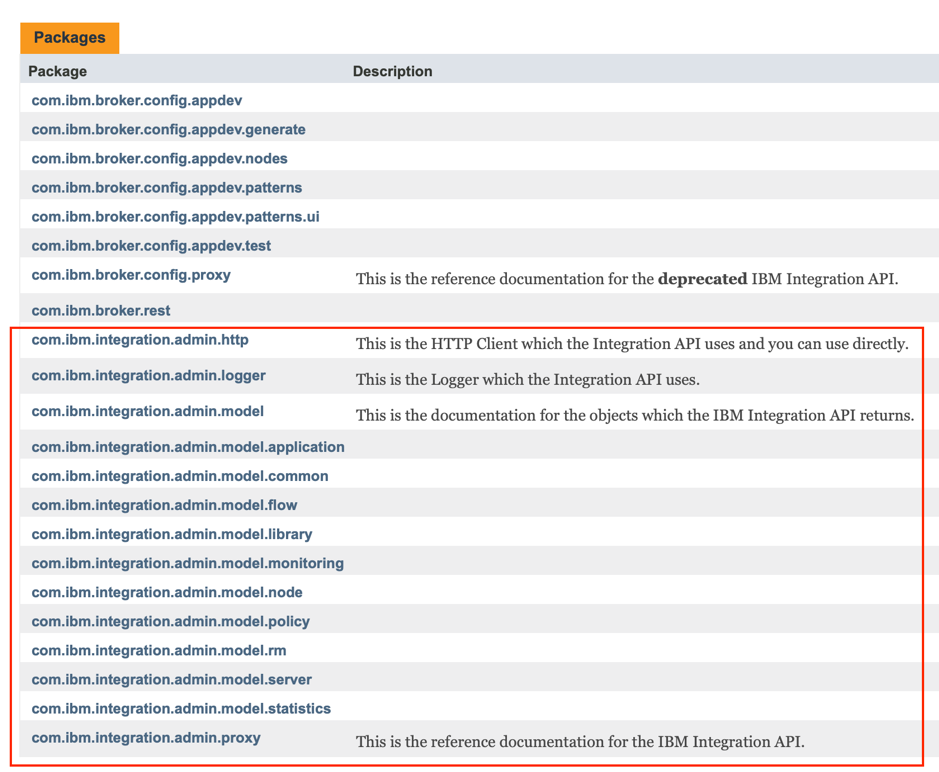The height and width of the screenshot is (772, 939).
Task: Open com.ibm.broker.config.appdev.generate link
Action: (168, 129)
